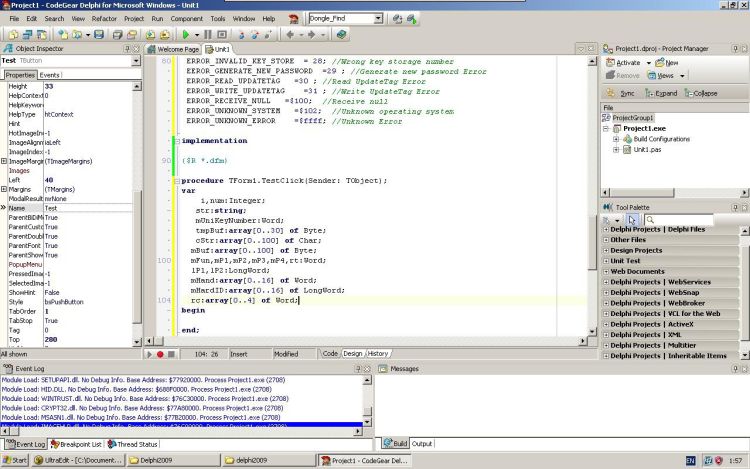Collapse the Project1.exe tree node
Screen dimensions: 750x469
tap(606, 129)
